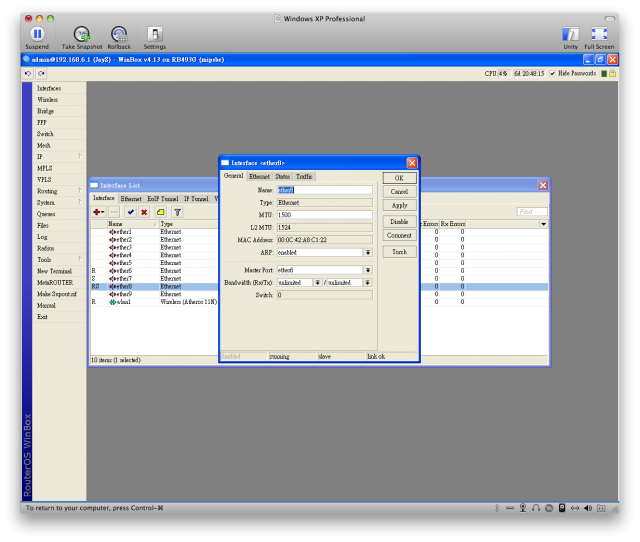Open the Bandwidth Rx dropdown arrow

coord(317,282)
